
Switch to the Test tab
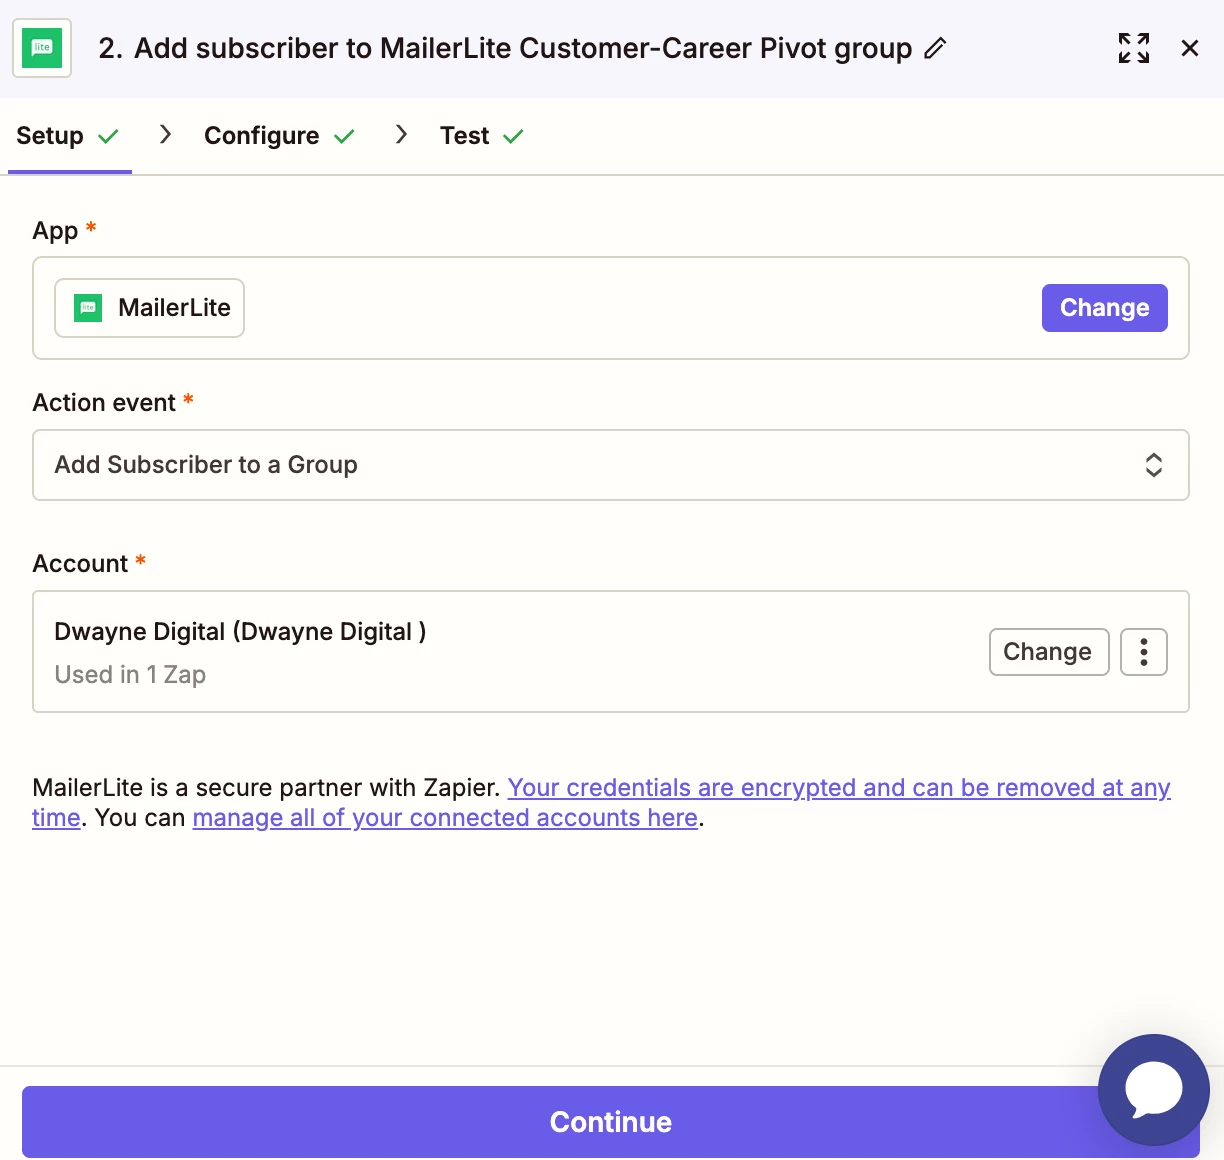(482, 136)
